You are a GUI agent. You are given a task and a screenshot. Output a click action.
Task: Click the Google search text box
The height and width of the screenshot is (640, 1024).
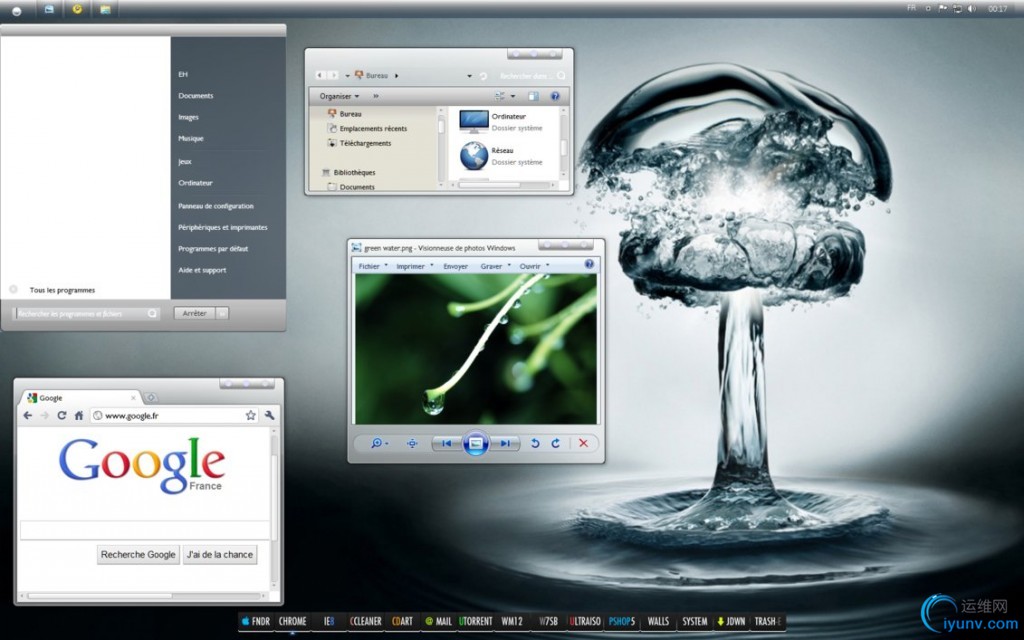145,530
